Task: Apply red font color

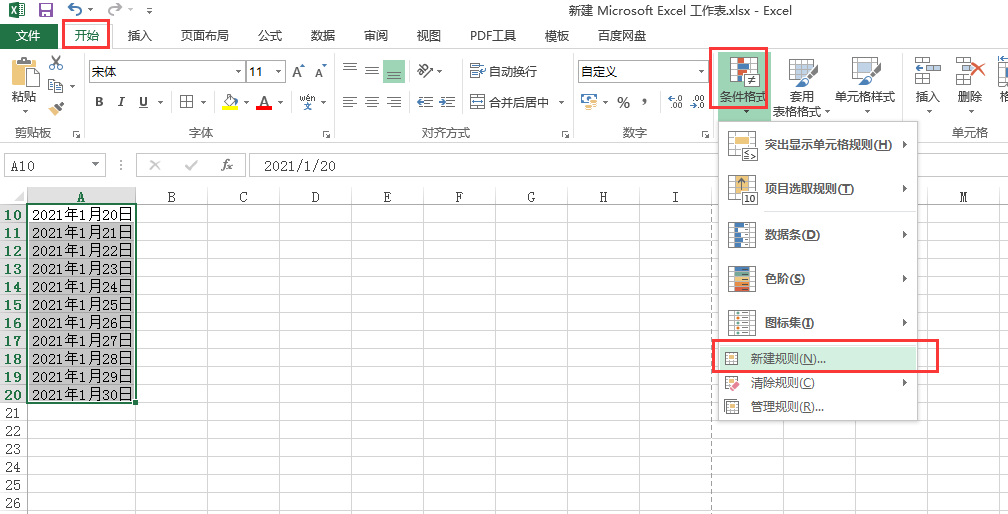Action: [264, 102]
